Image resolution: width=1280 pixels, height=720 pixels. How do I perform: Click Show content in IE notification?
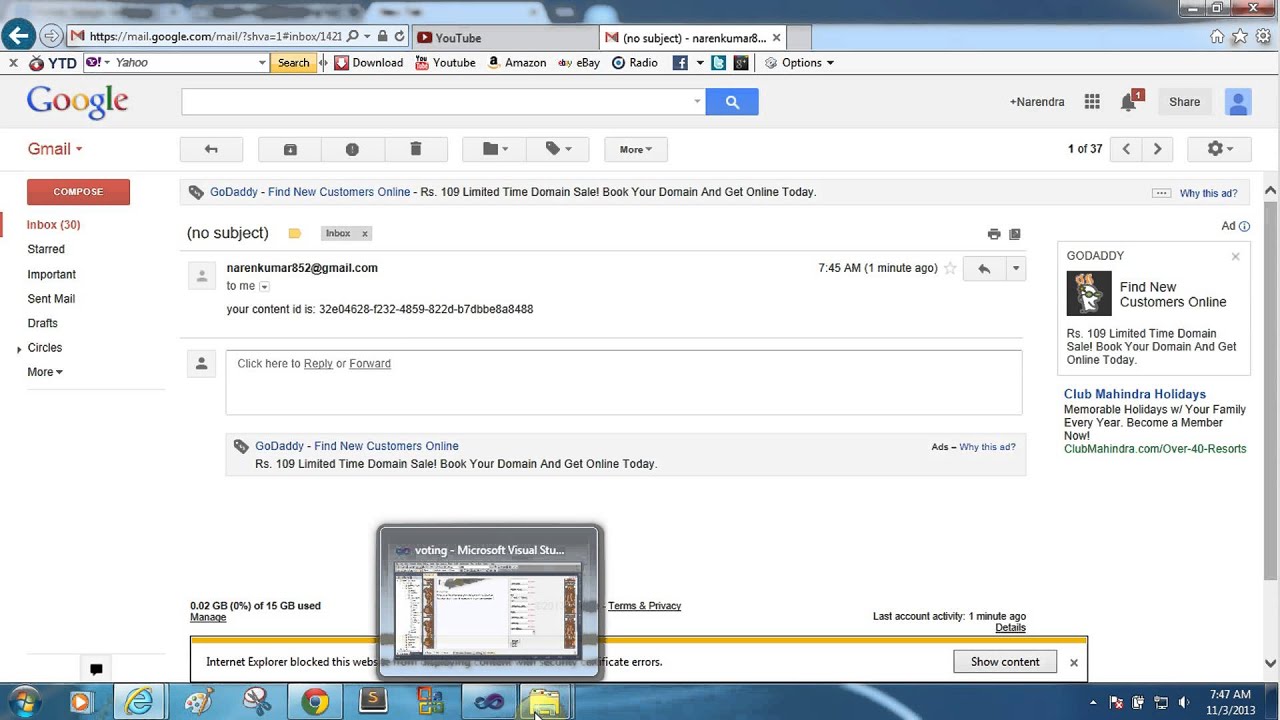click(1005, 662)
